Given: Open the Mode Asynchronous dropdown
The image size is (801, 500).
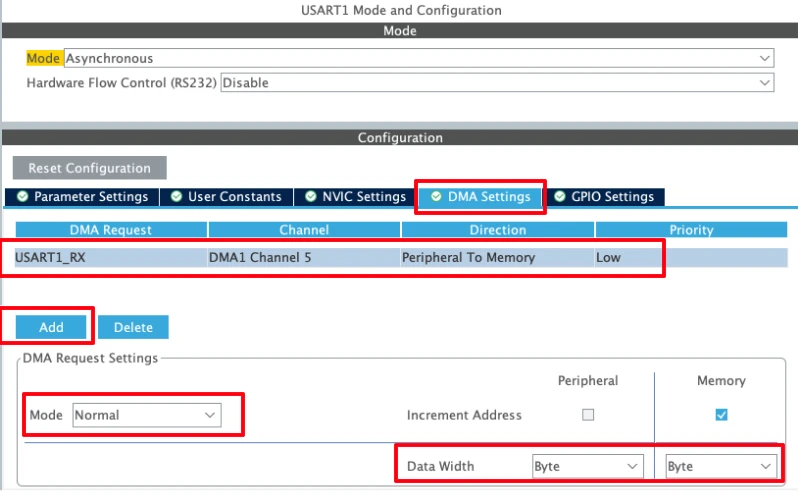Looking at the screenshot, I should point(418,59).
